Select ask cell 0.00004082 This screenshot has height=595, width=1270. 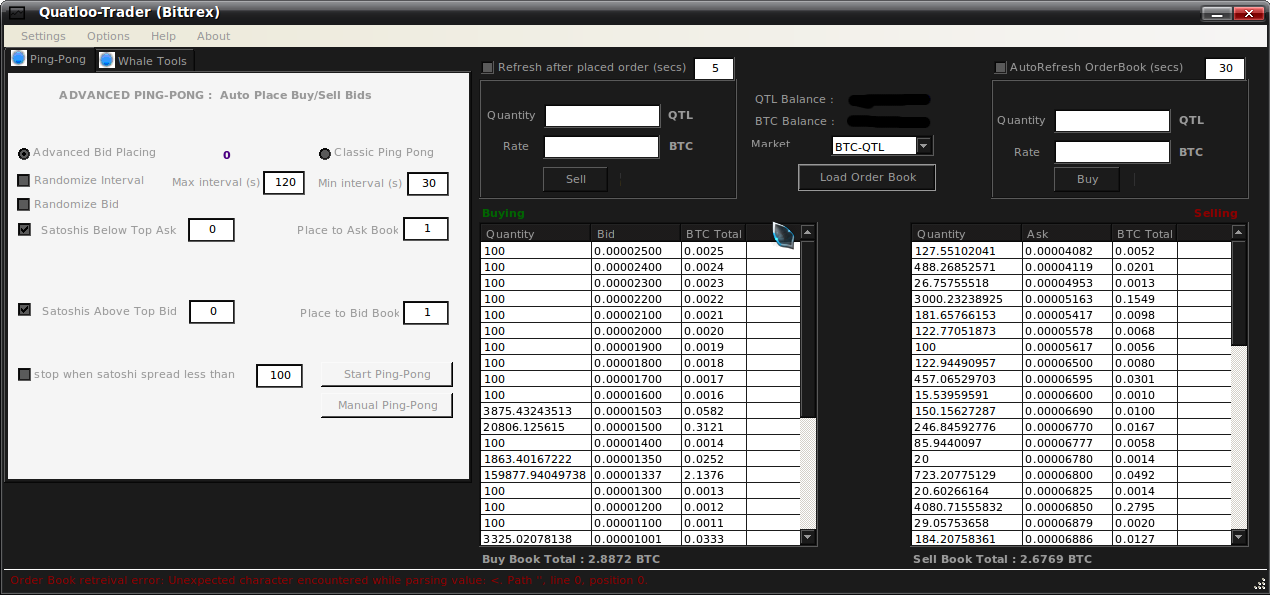click(1068, 251)
